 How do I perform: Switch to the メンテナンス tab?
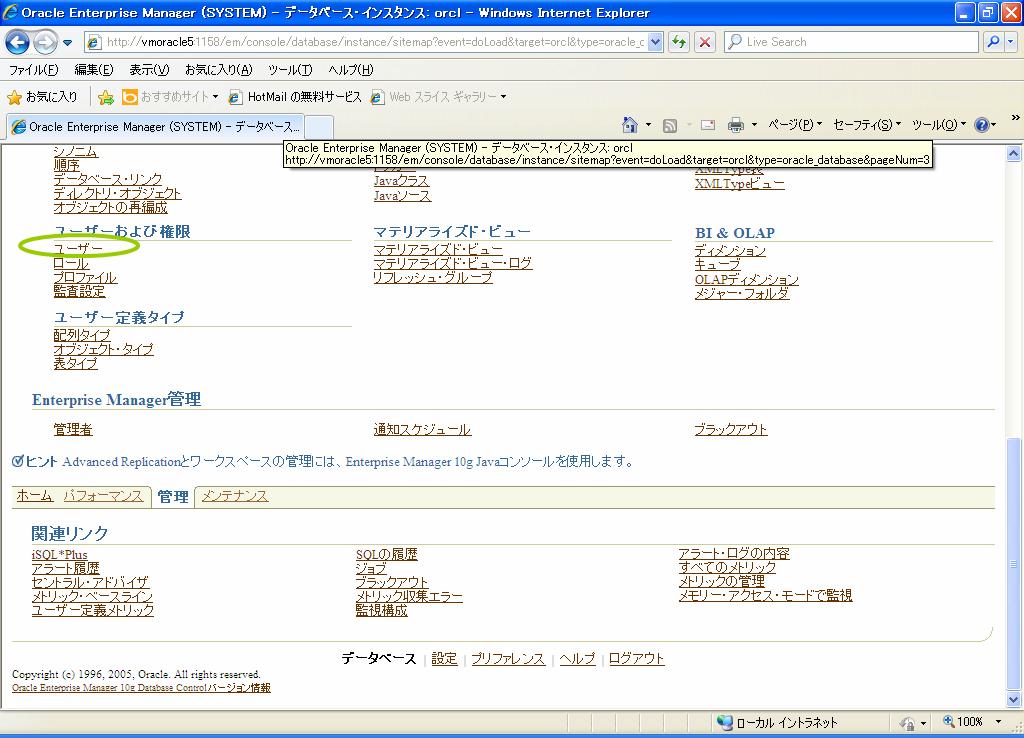pyautogui.click(x=234, y=496)
